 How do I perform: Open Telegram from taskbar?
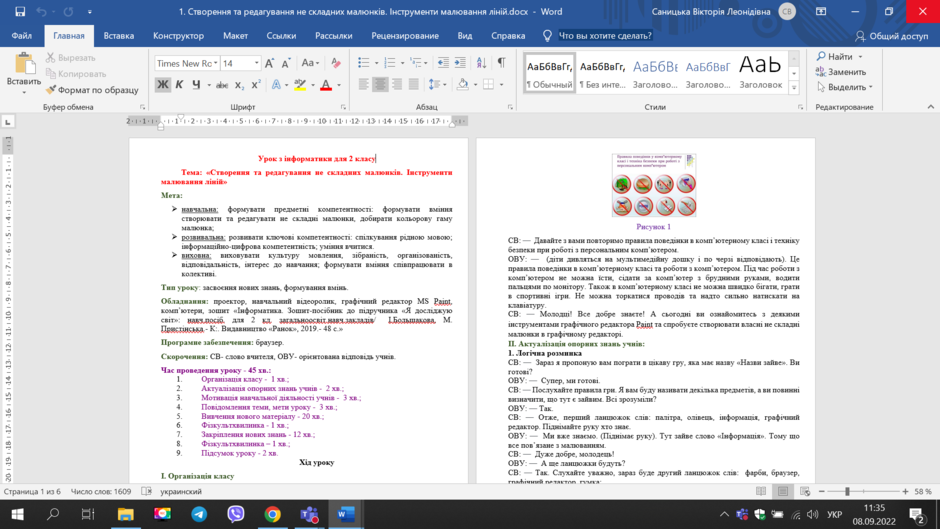click(x=199, y=514)
